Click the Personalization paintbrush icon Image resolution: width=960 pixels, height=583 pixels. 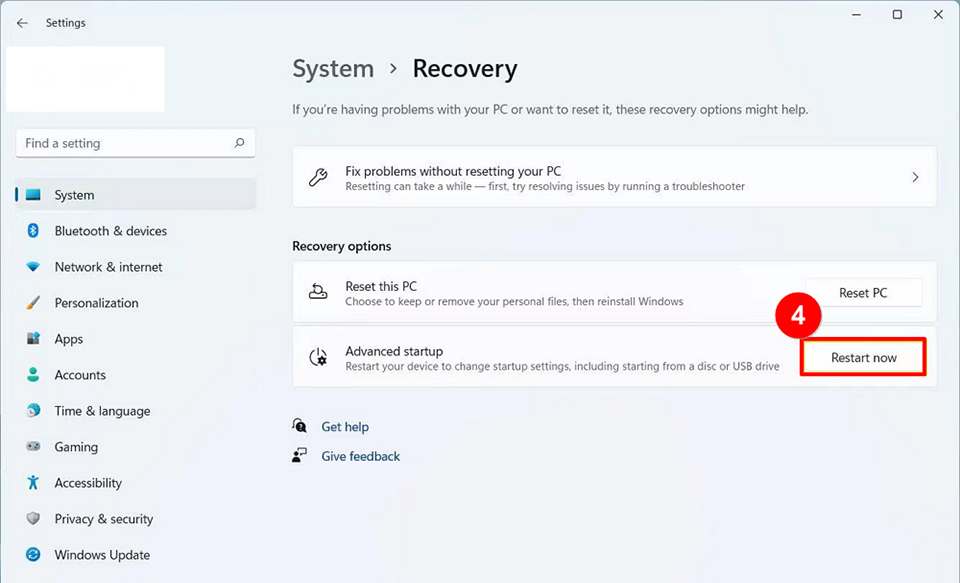33,303
